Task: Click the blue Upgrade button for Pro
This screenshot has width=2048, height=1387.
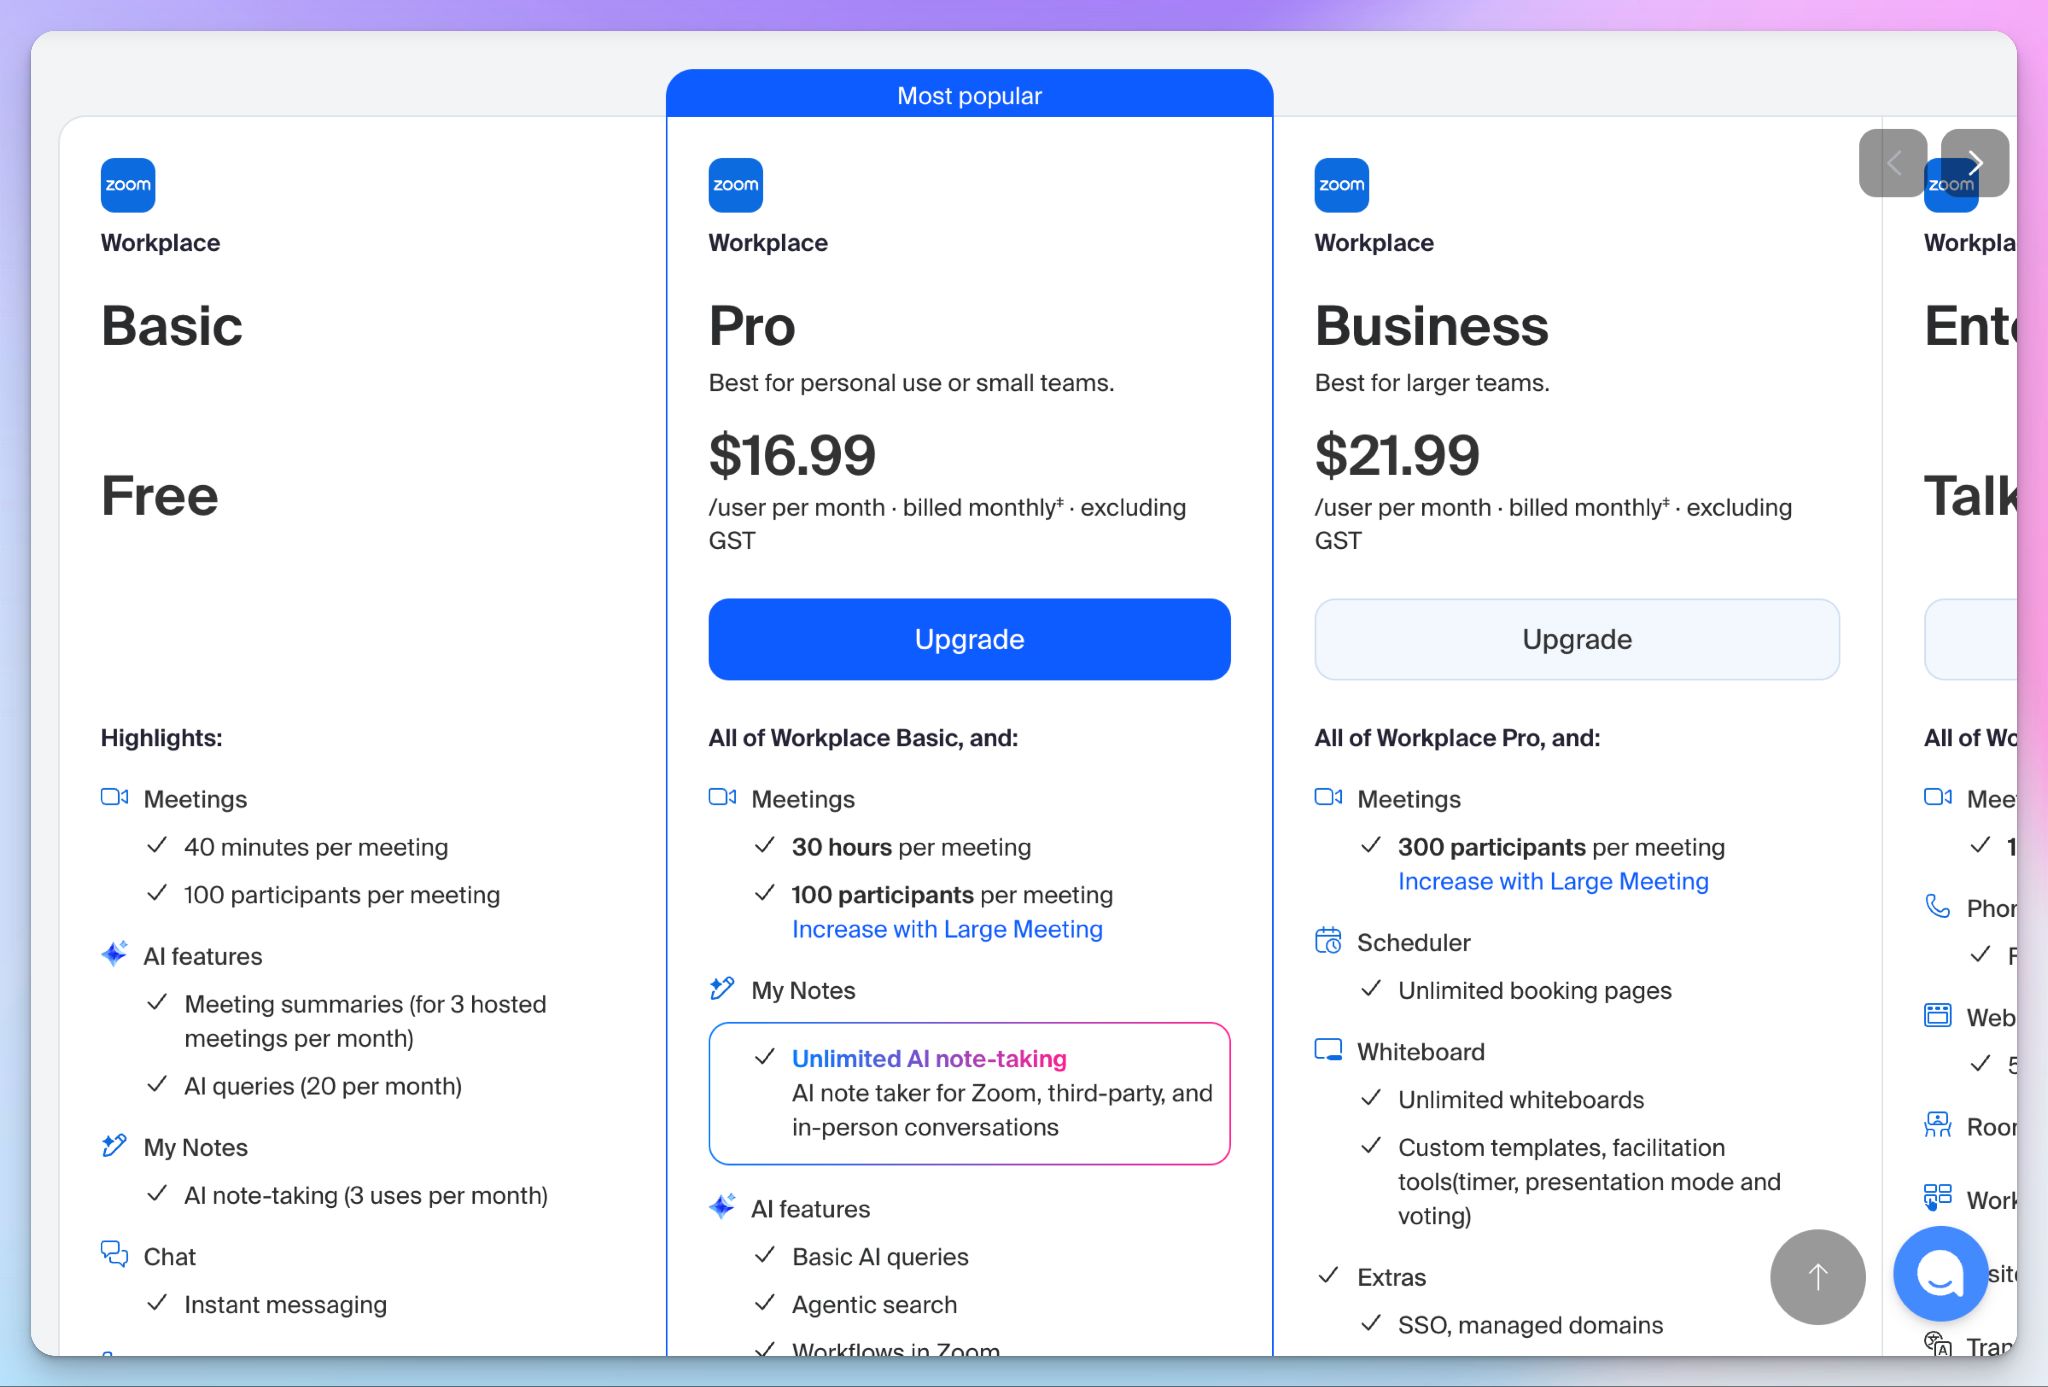Action: [970, 639]
